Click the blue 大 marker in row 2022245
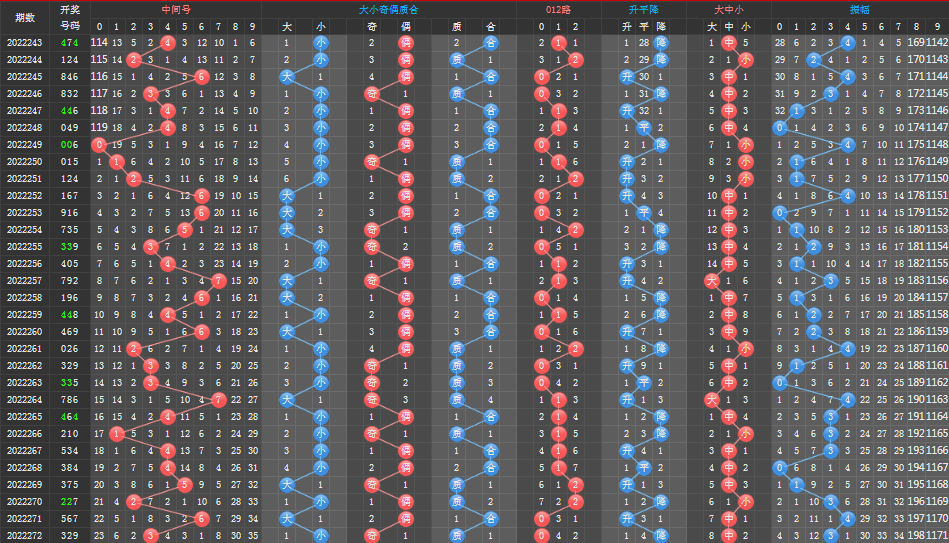 [x=287, y=77]
